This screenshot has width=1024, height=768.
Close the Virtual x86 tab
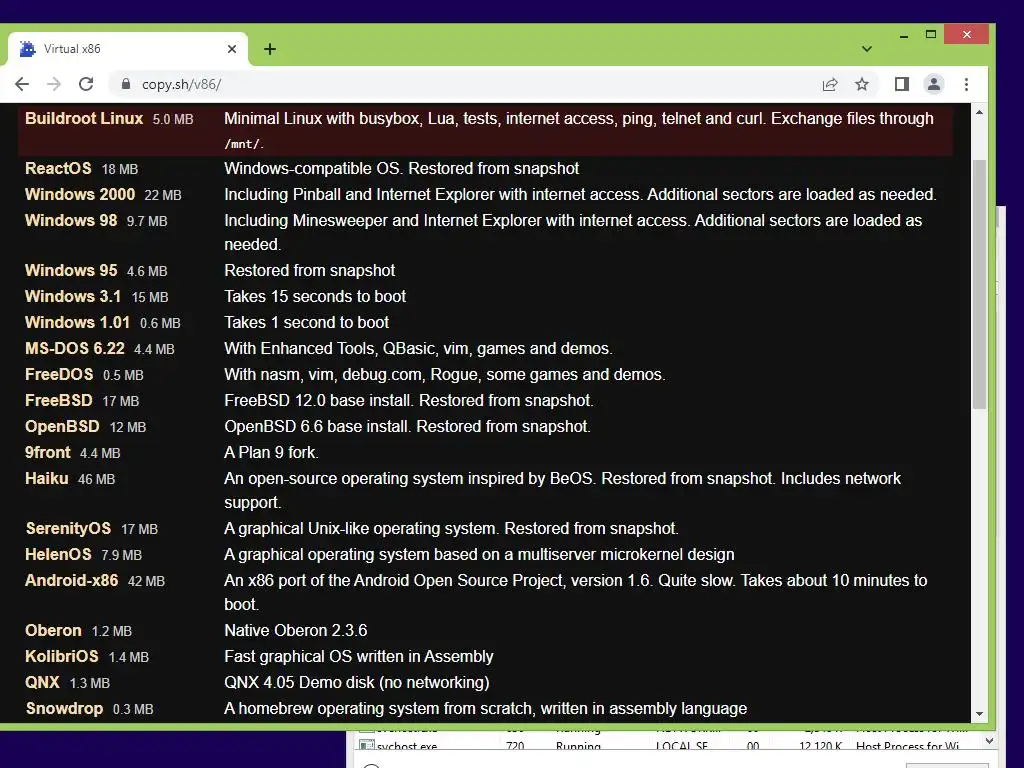(x=232, y=49)
